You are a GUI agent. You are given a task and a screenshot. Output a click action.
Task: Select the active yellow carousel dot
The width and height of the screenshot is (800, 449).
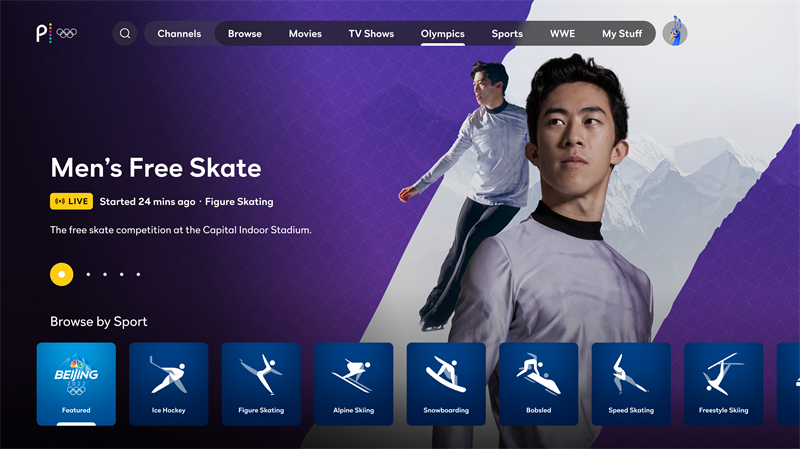(61, 274)
